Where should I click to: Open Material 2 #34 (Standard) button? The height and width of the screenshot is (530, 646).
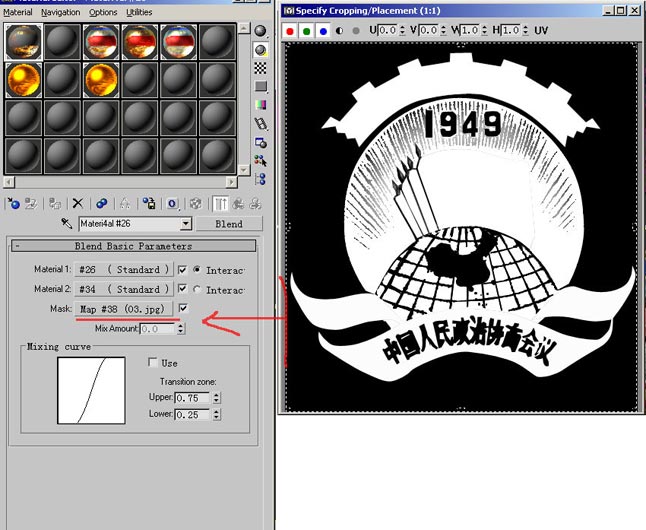pyautogui.click(x=124, y=289)
